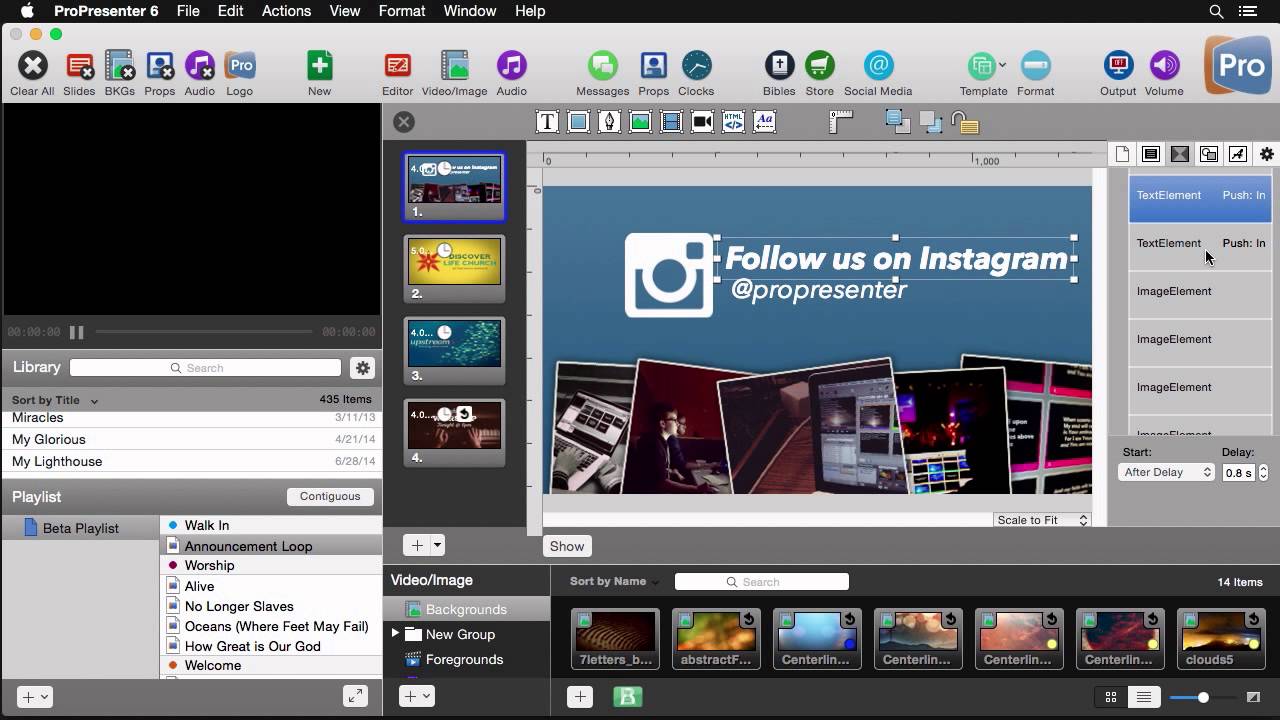Open the object properties inspector tab

(x=1209, y=154)
